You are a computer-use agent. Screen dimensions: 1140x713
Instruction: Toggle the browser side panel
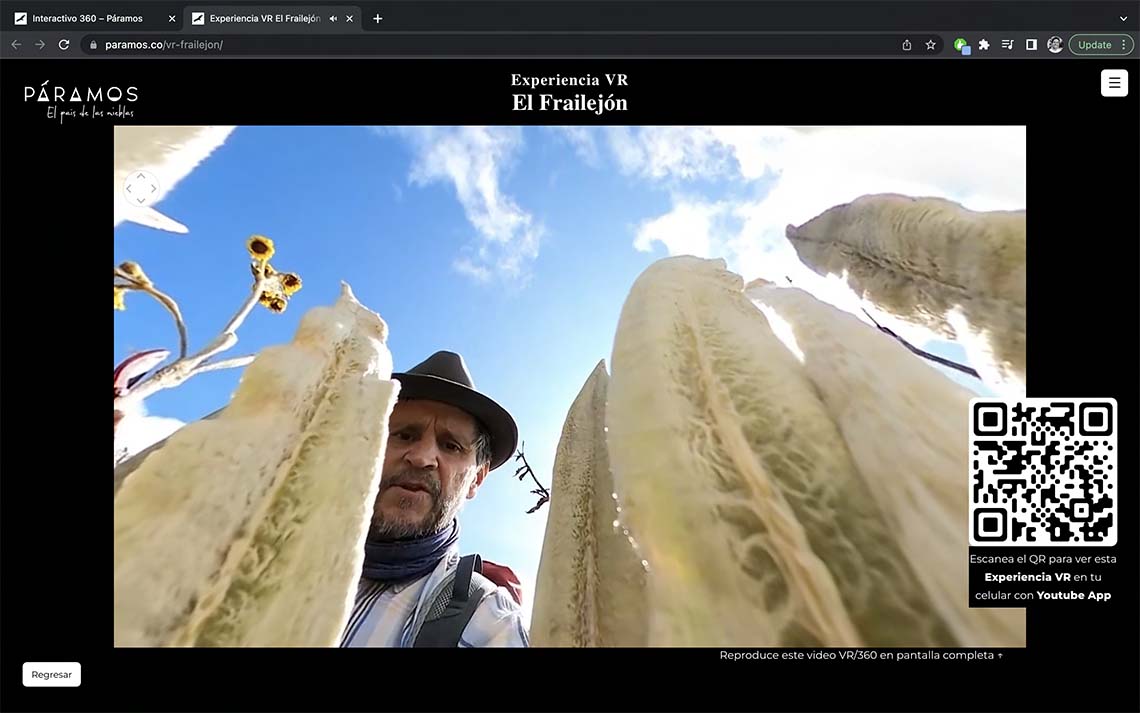pos(1031,45)
